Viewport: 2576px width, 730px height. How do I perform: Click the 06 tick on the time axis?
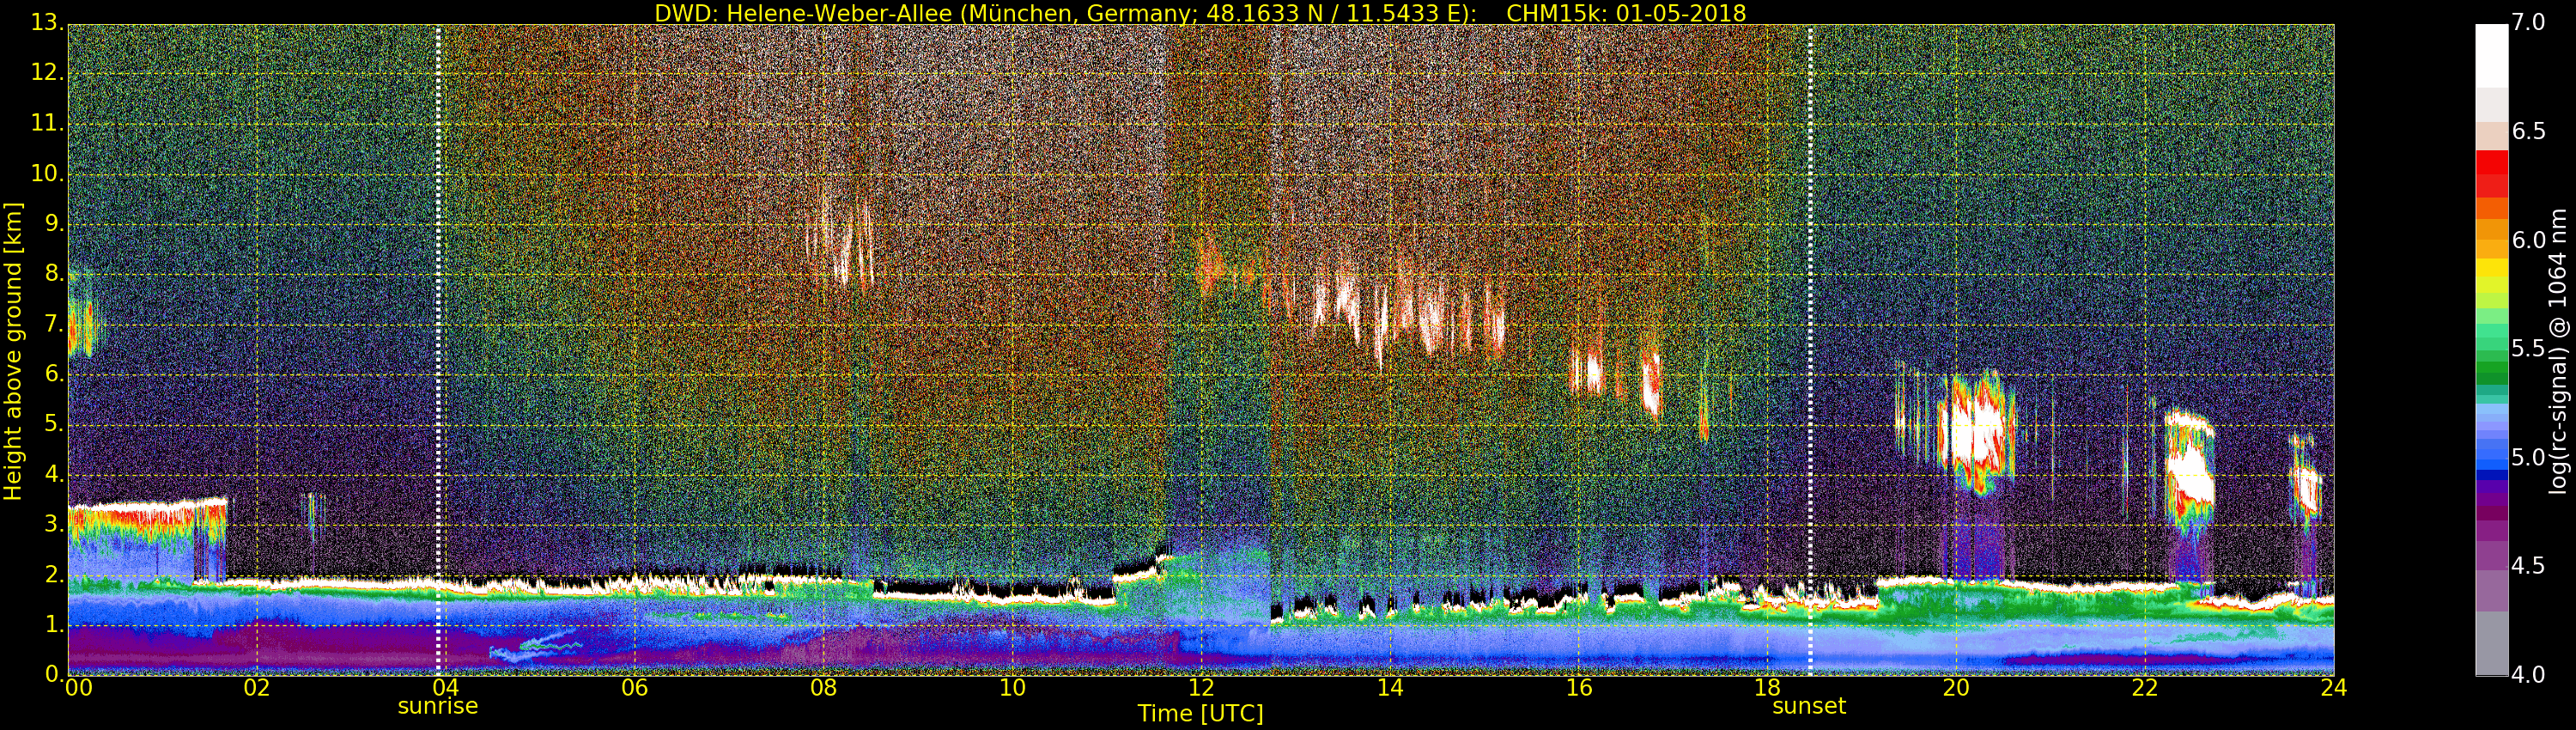[x=634, y=688]
